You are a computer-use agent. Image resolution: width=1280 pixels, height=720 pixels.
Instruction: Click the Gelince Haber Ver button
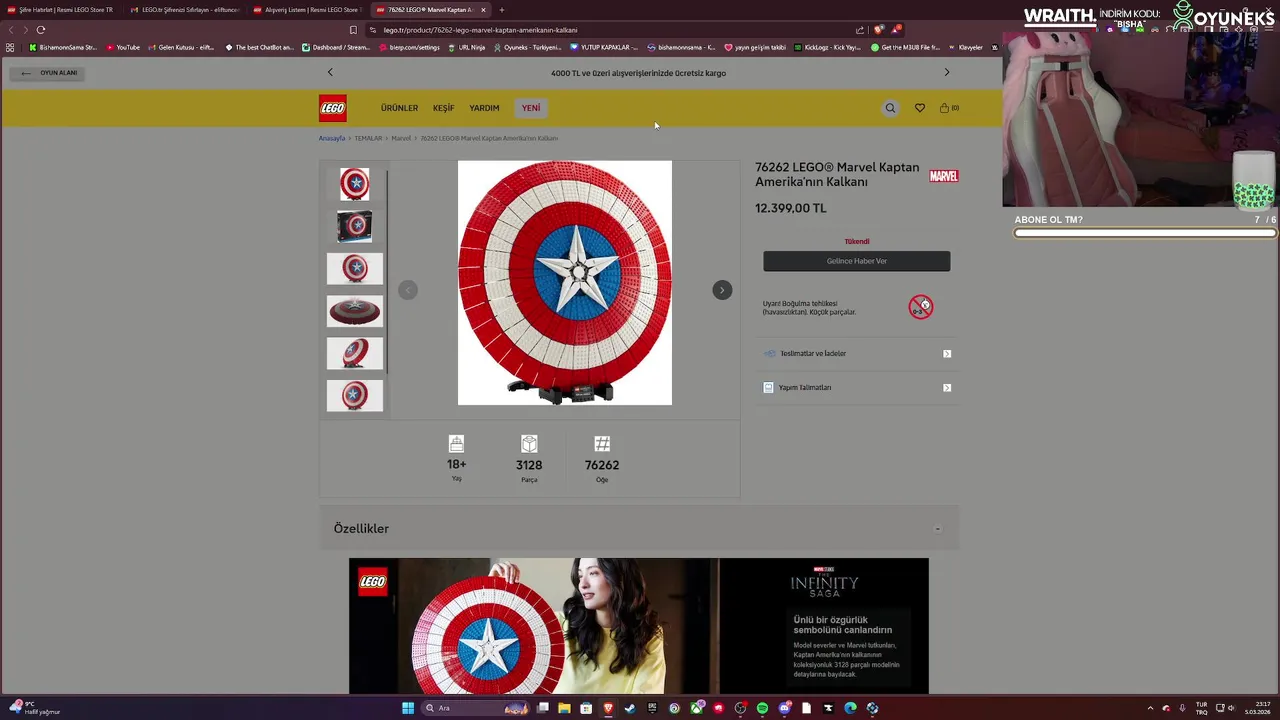pos(857,261)
